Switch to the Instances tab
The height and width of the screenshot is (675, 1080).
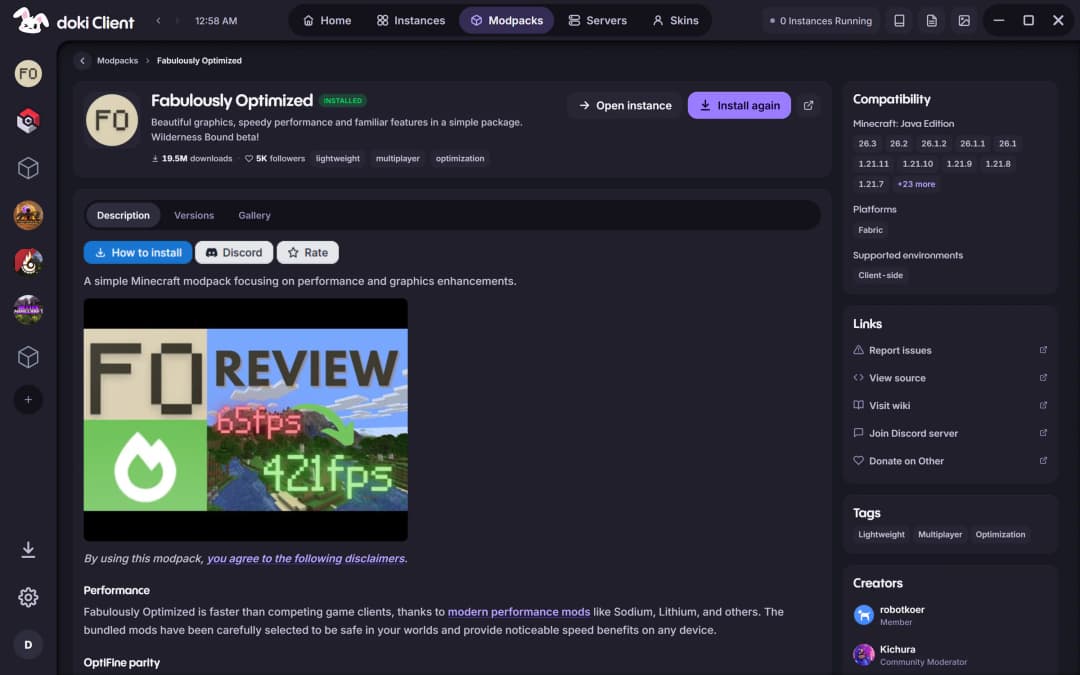(411, 21)
